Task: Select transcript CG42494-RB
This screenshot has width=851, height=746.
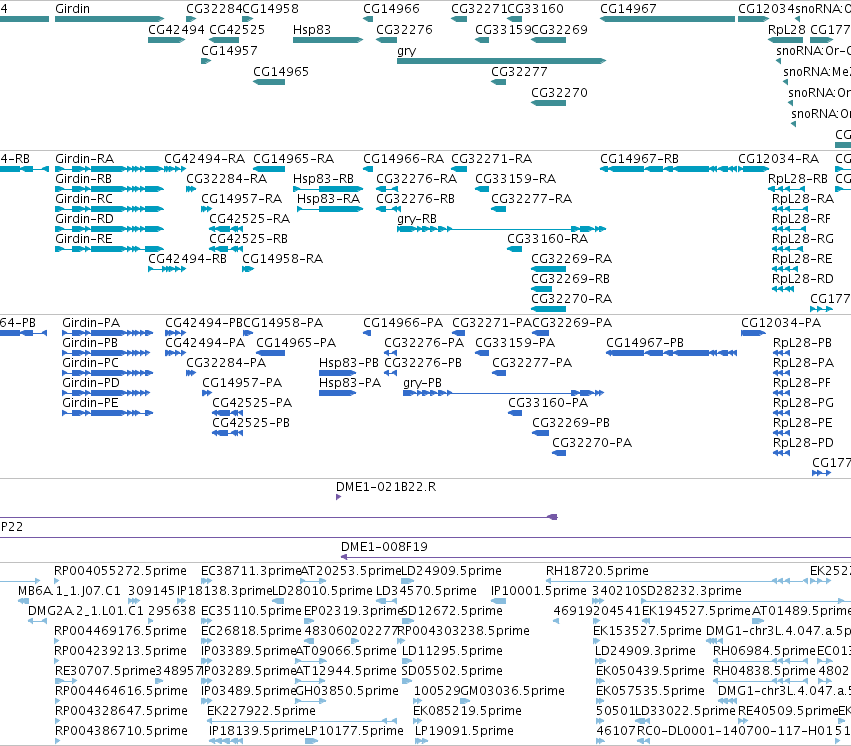Action: (167, 269)
